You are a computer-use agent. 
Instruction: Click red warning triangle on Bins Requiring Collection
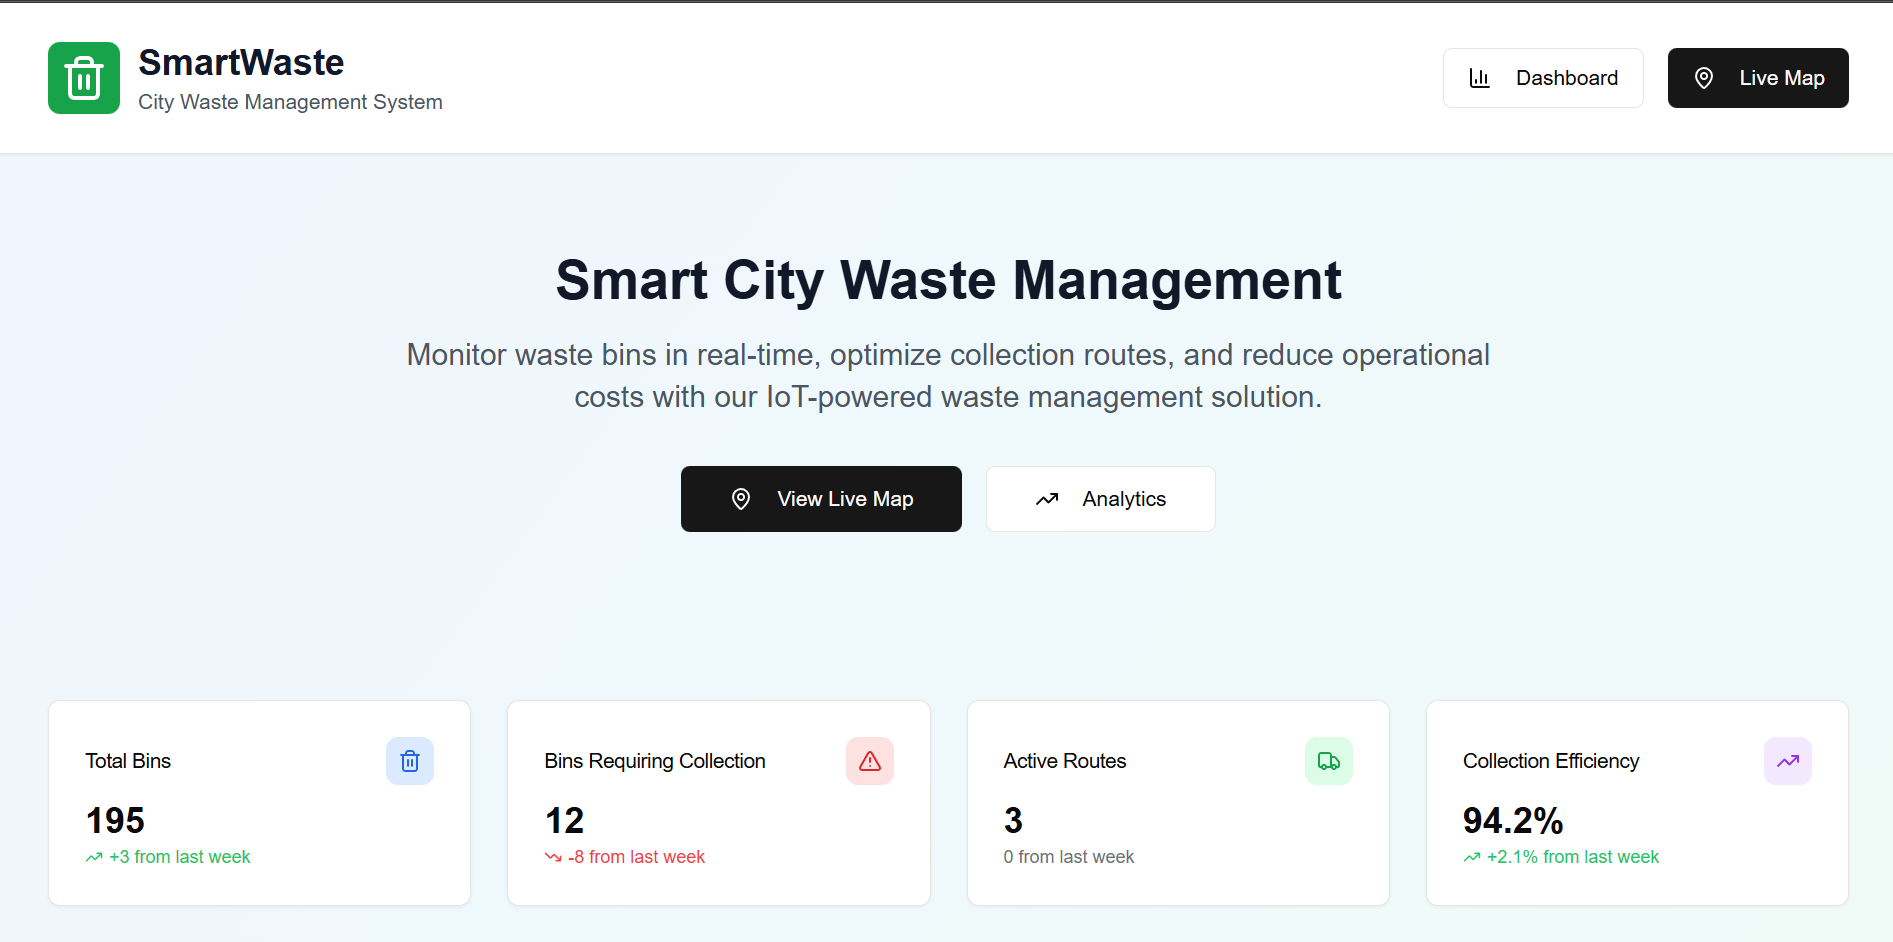(x=870, y=761)
